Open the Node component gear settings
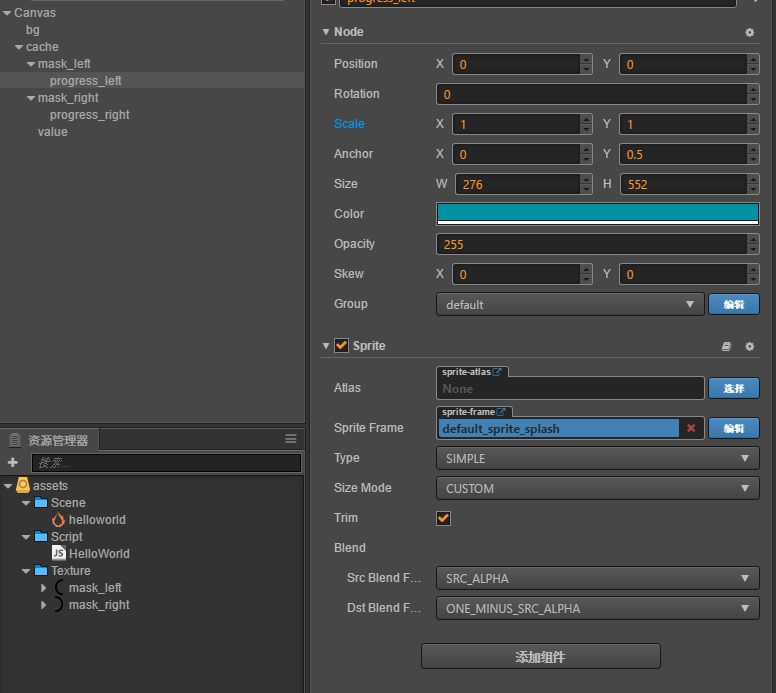776x693 pixels. point(749,32)
